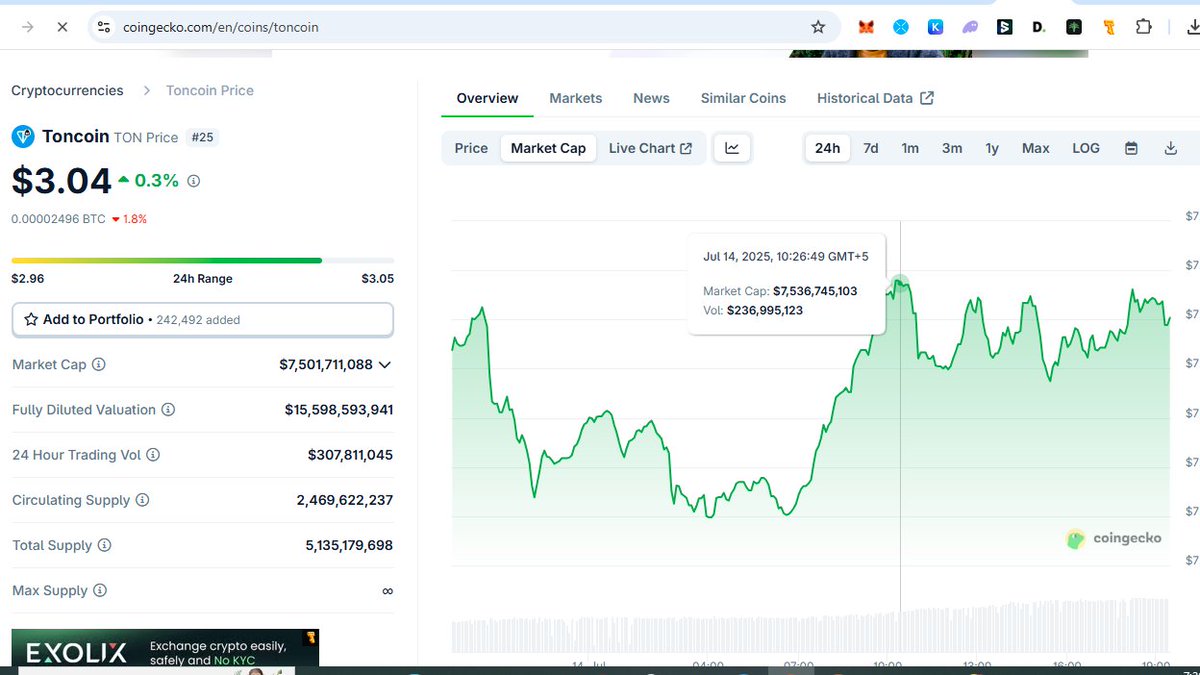Select the 7d time range
1200x675 pixels.
870,148
